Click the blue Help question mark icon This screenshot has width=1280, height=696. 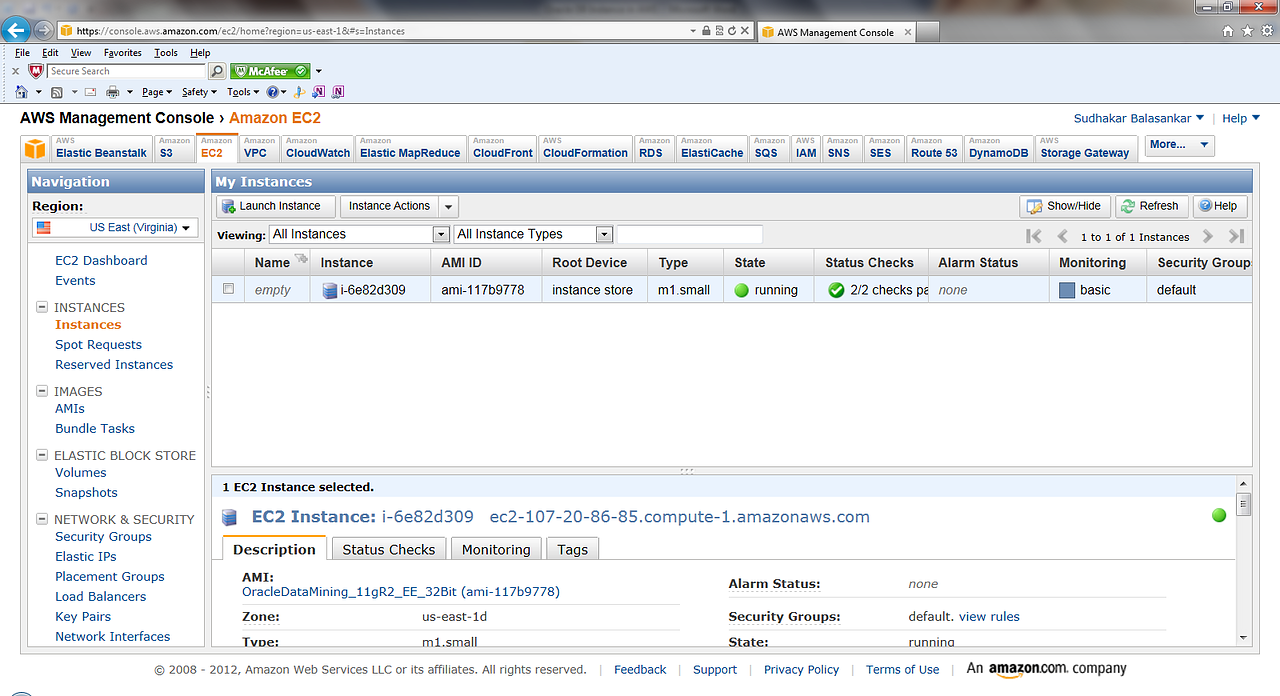(271, 92)
